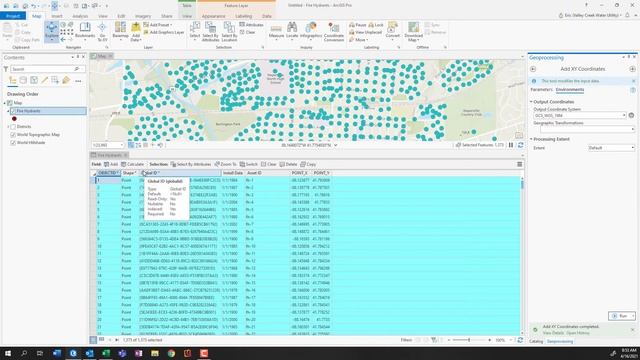
Task: Pause map drawing
Action: [x=511, y=145]
